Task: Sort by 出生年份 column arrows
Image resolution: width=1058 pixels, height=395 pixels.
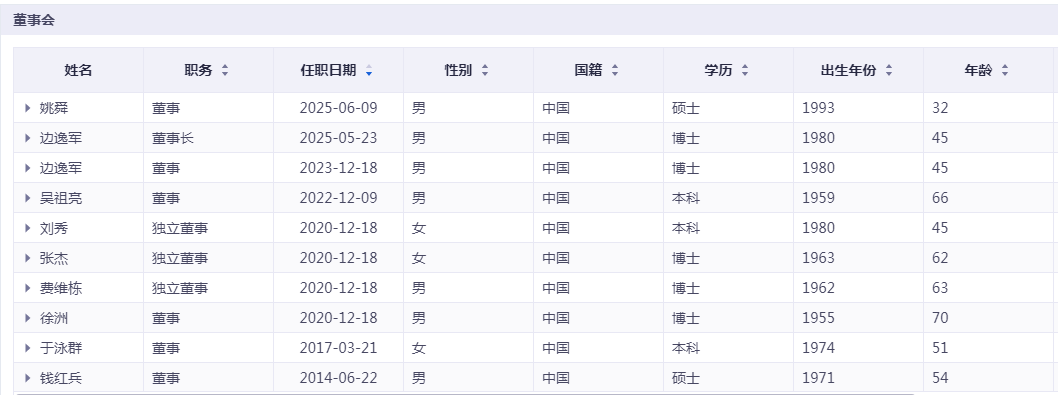Action: click(x=889, y=70)
